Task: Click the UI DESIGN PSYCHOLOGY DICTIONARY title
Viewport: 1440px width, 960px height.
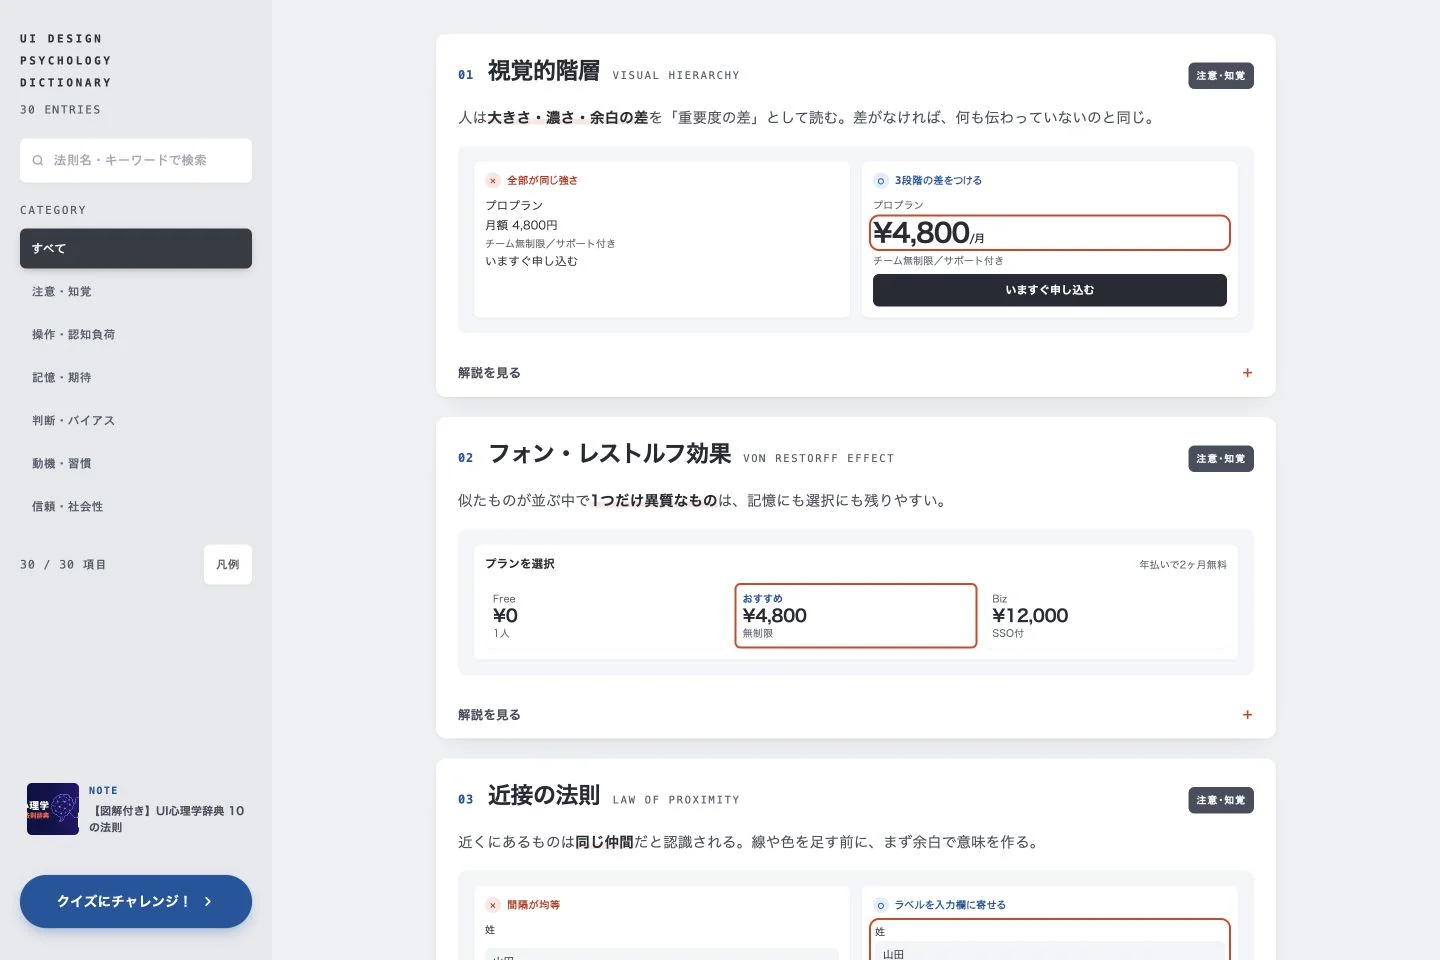Action: (66, 61)
